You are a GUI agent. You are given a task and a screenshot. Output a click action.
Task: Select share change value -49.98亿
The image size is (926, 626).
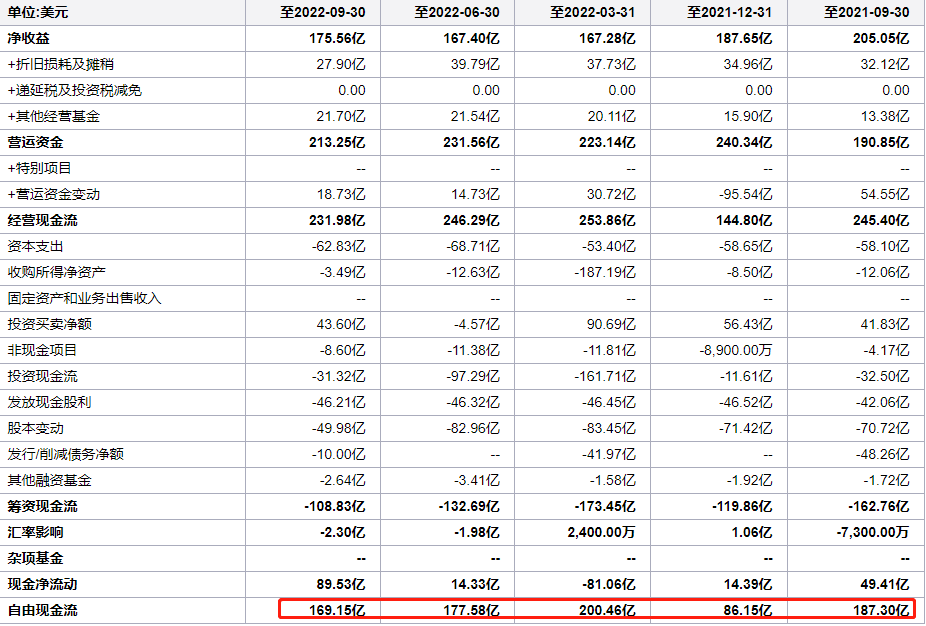pyautogui.click(x=339, y=428)
